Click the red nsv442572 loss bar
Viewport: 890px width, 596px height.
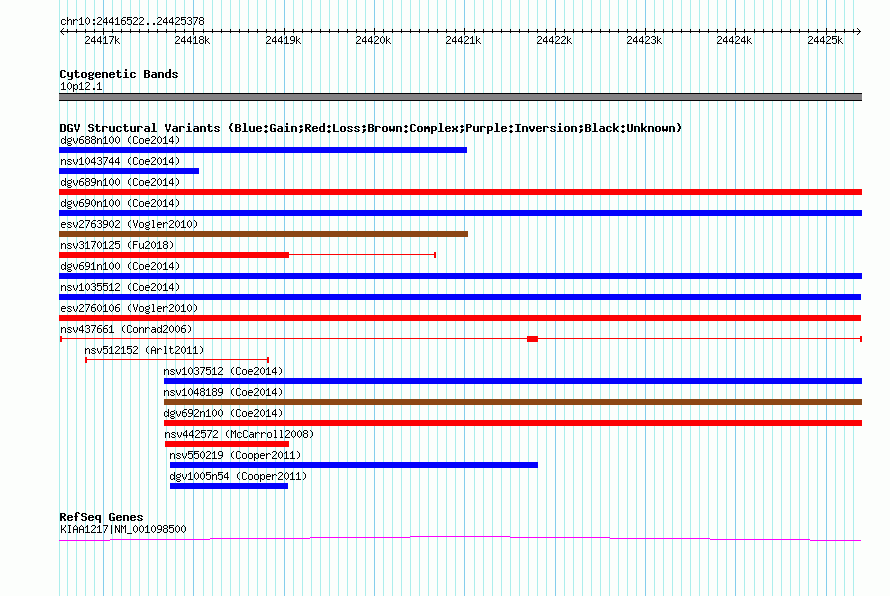pos(227,444)
